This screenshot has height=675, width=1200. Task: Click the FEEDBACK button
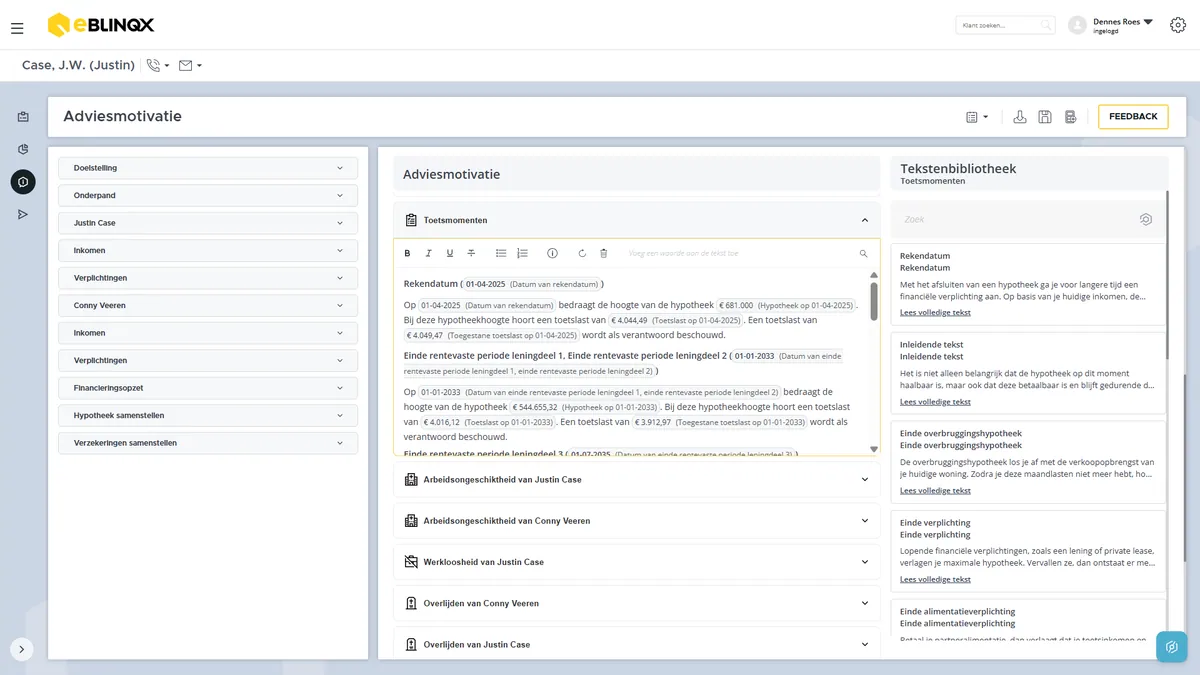(x=1133, y=117)
